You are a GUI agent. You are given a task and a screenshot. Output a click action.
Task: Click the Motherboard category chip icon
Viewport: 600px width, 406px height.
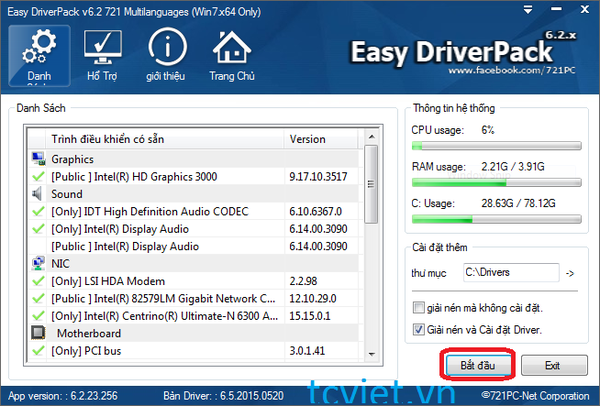pyautogui.click(x=38, y=333)
